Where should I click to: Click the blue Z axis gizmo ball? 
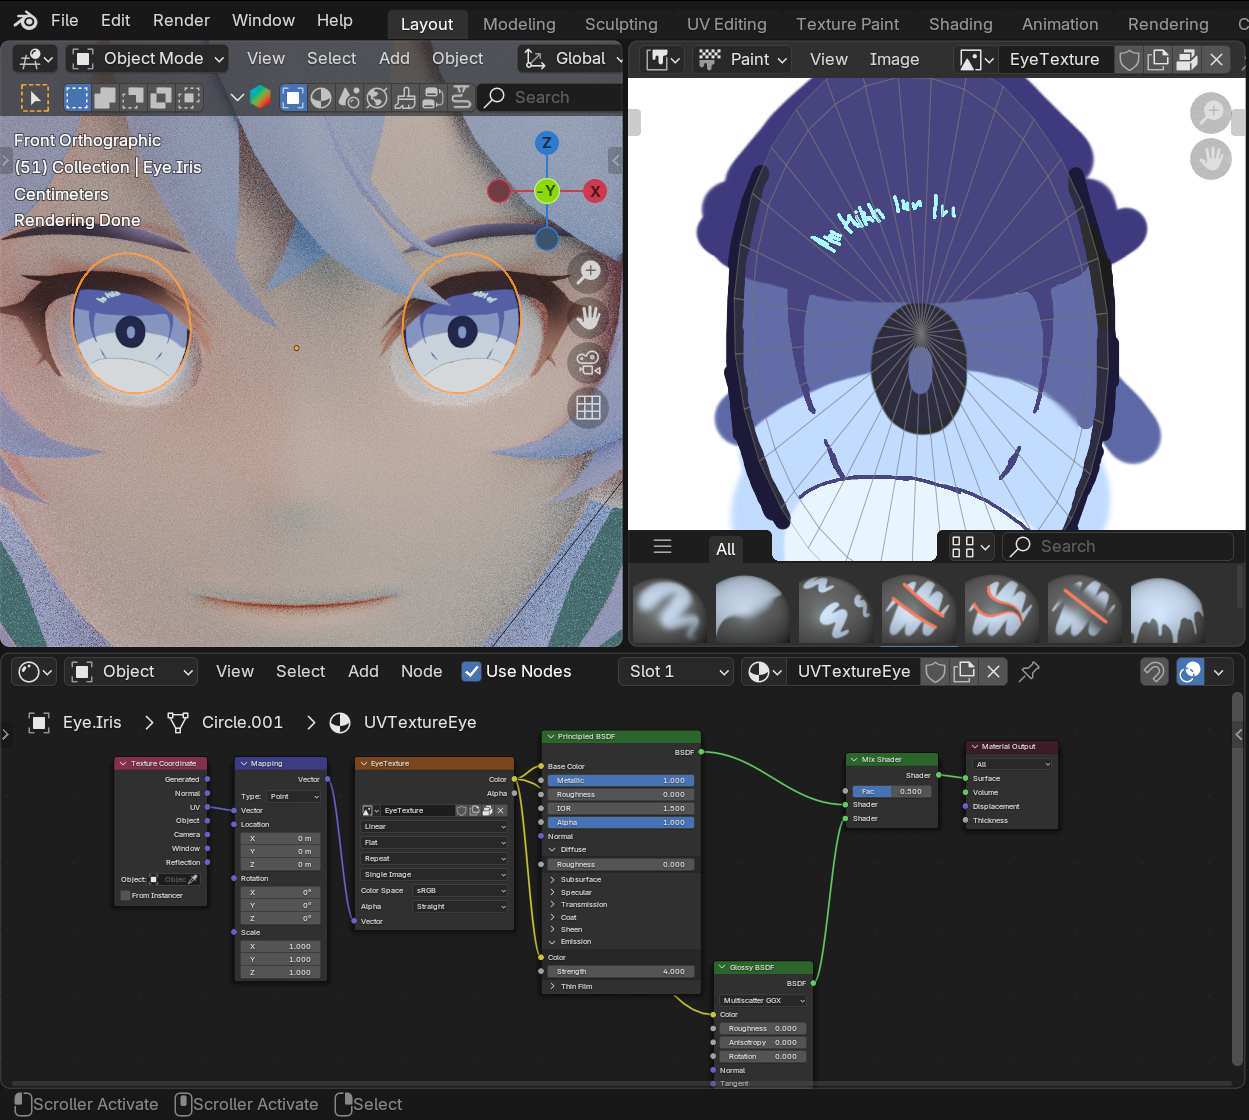click(546, 143)
